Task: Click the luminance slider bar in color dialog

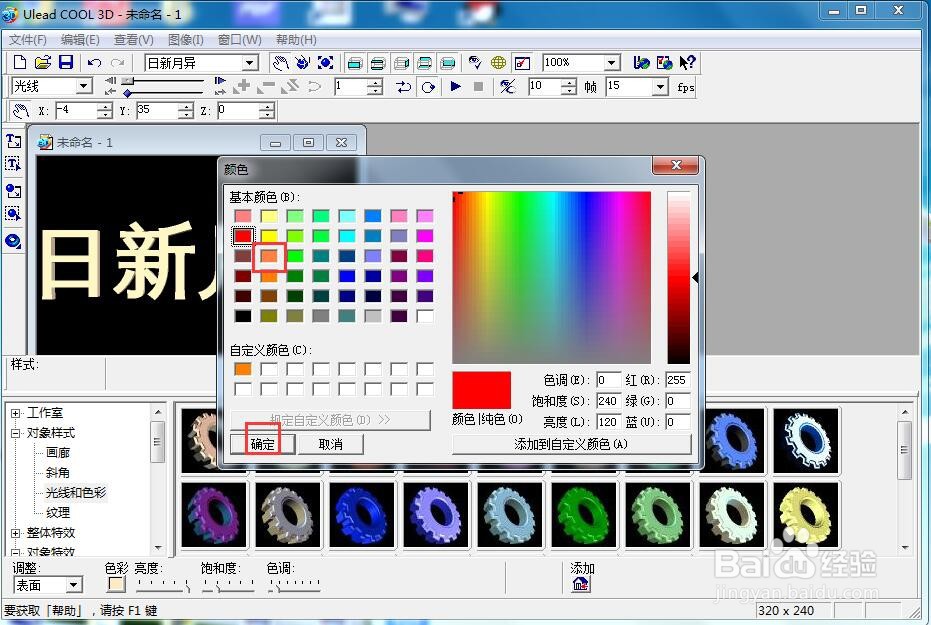Action: [x=678, y=277]
